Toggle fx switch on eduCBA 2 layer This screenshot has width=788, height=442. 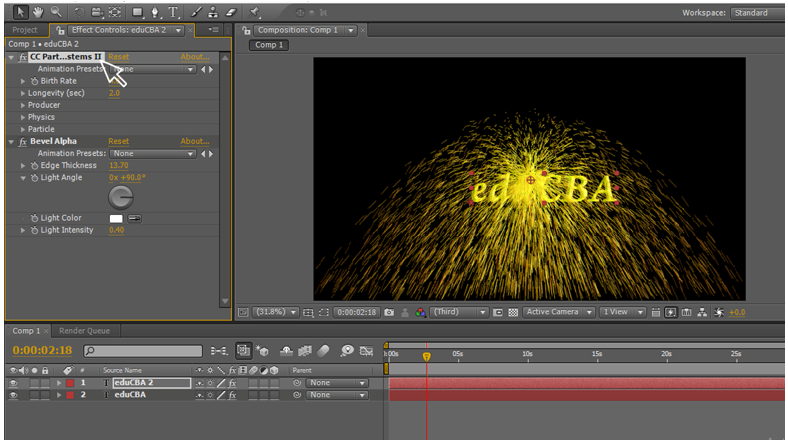233,383
